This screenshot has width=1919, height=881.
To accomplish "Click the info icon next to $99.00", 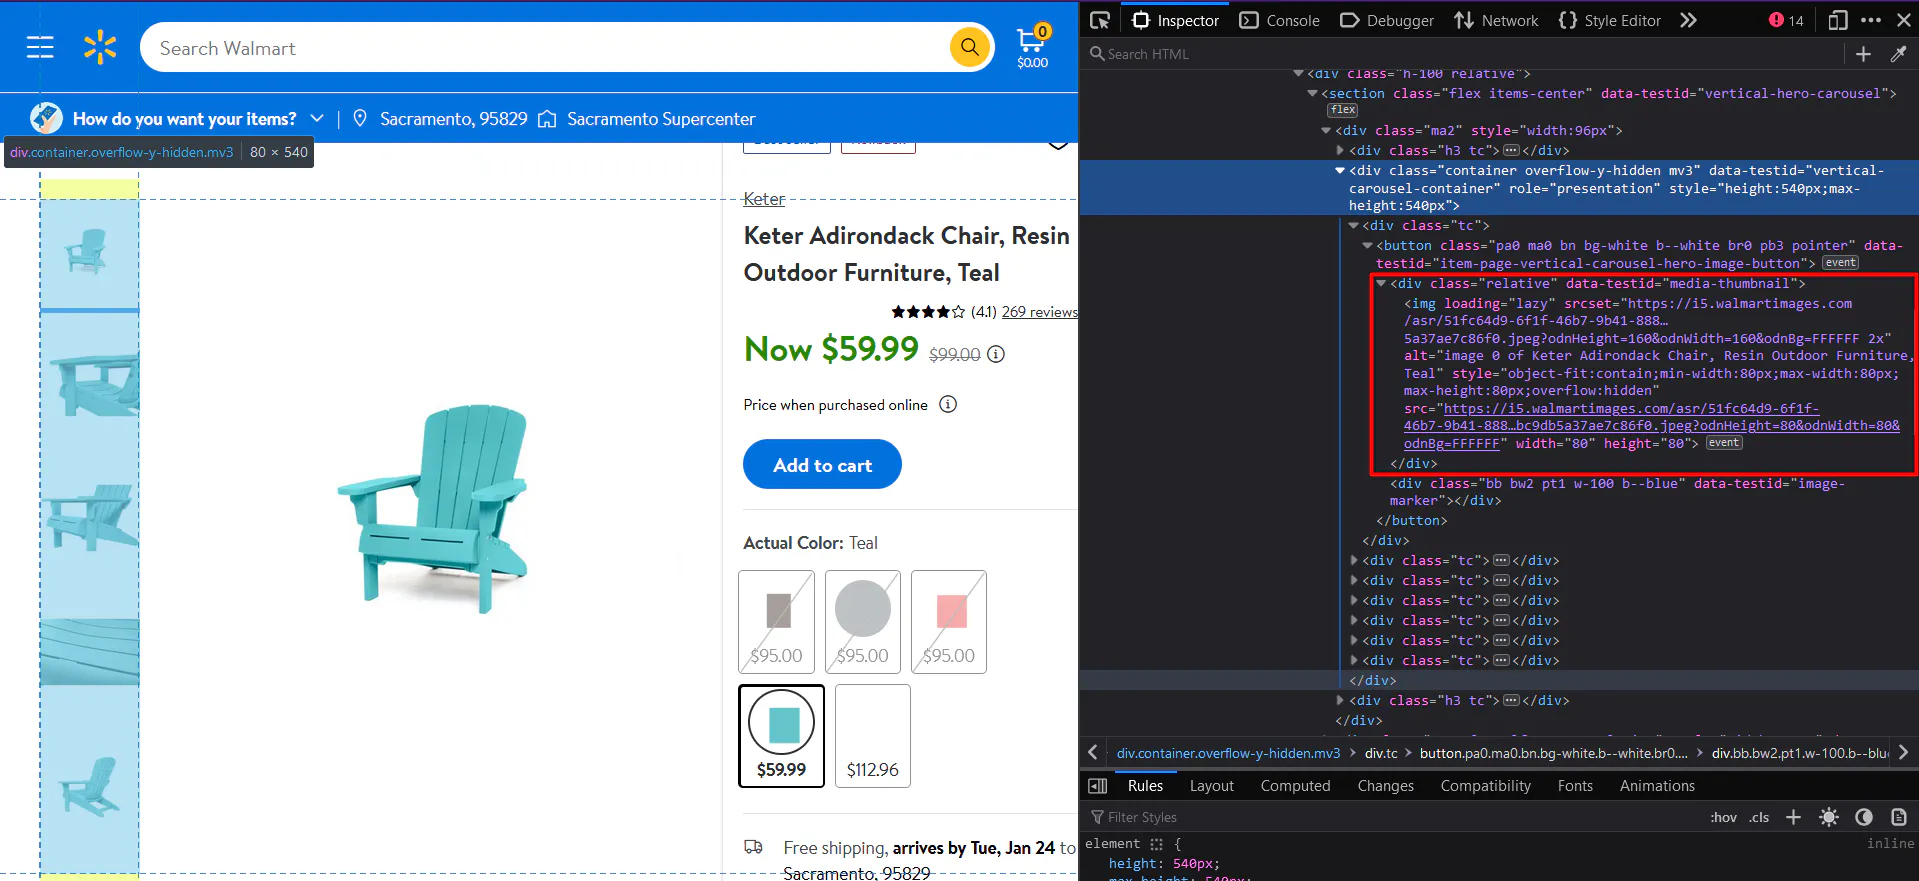I will 996,354.
